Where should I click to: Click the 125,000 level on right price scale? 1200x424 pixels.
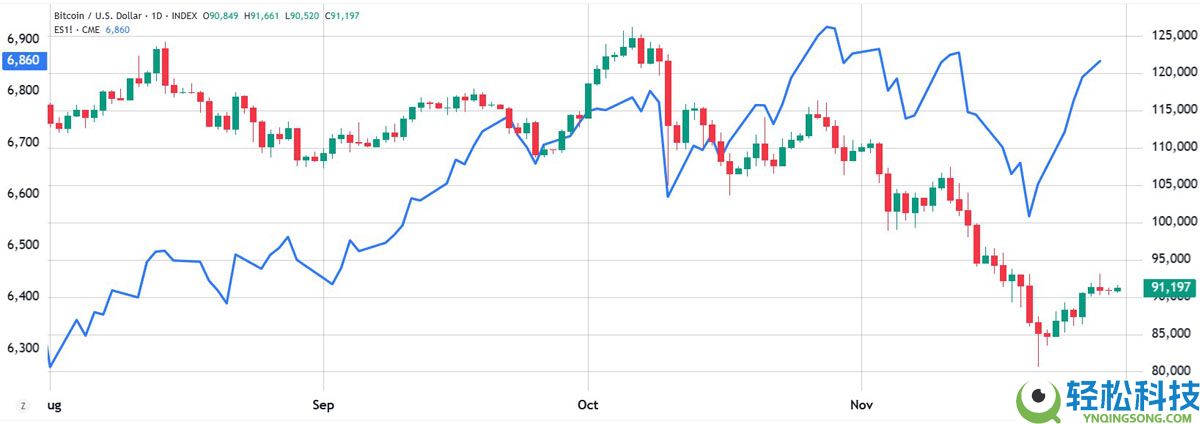[x=1174, y=36]
